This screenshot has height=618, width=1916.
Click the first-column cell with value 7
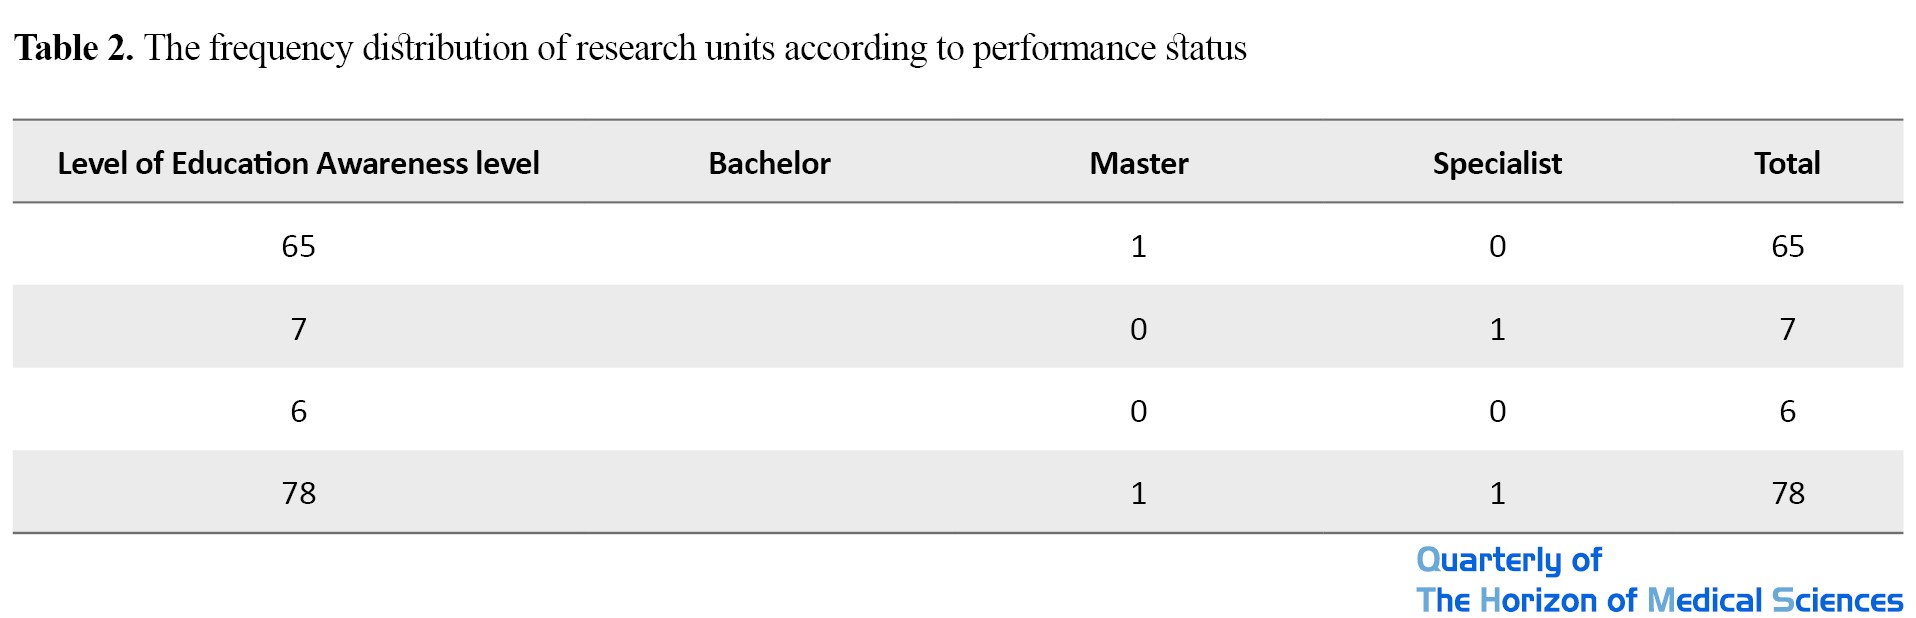(x=298, y=329)
